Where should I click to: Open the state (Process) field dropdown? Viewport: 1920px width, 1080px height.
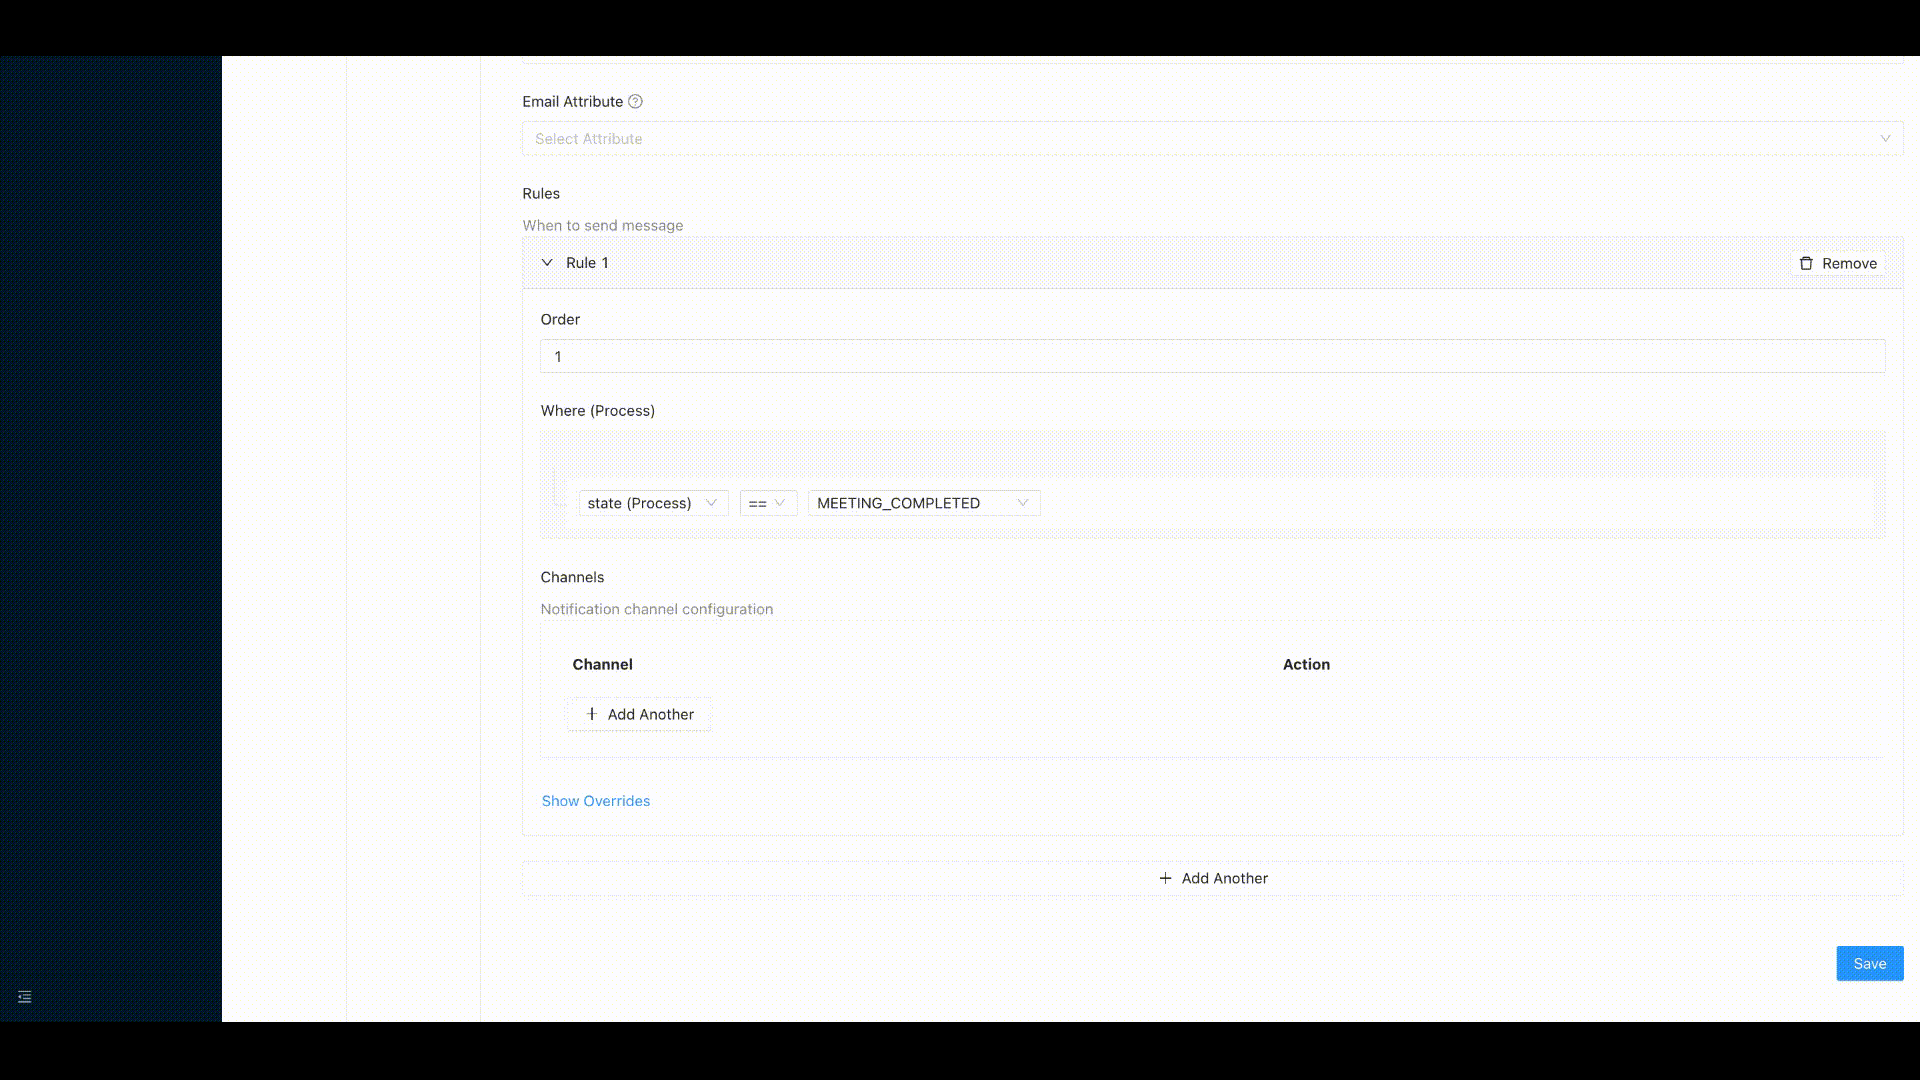(x=652, y=503)
